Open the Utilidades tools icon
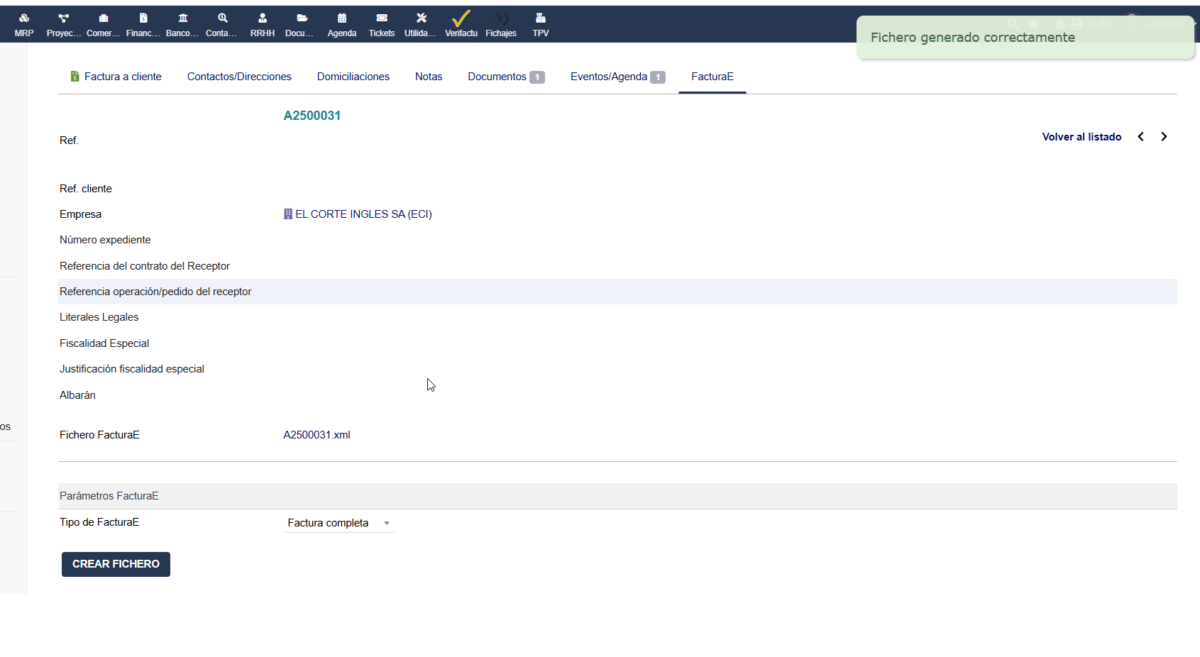Viewport: 1200px width, 657px height. pyautogui.click(x=421, y=24)
